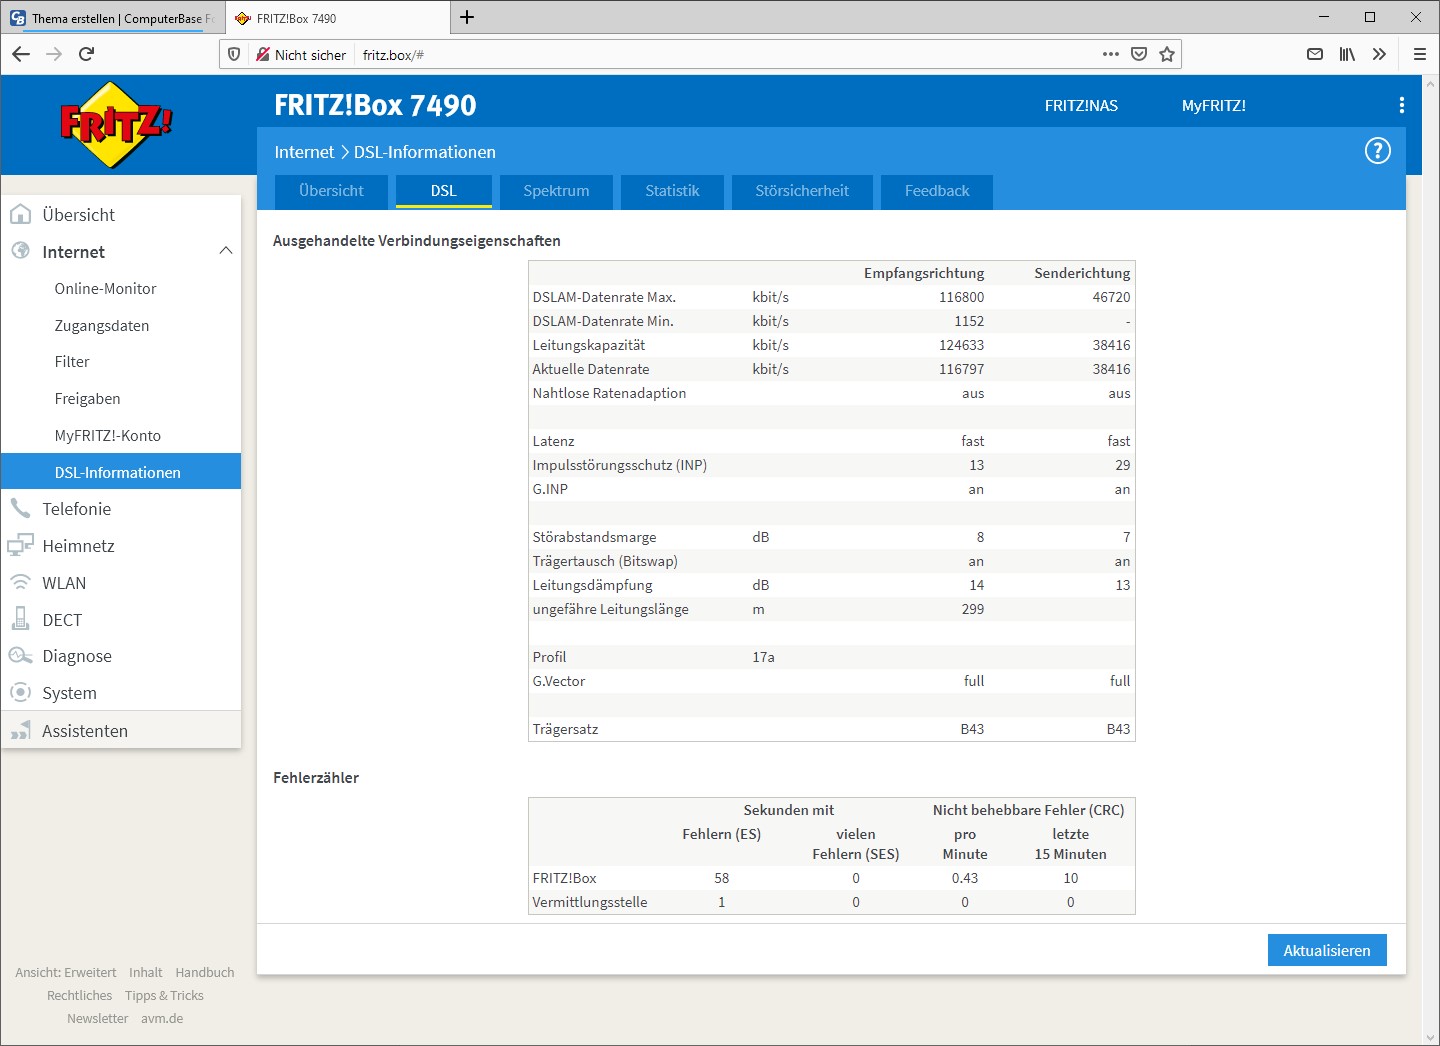
Task: Click the Aktualisieren button
Action: point(1327,950)
